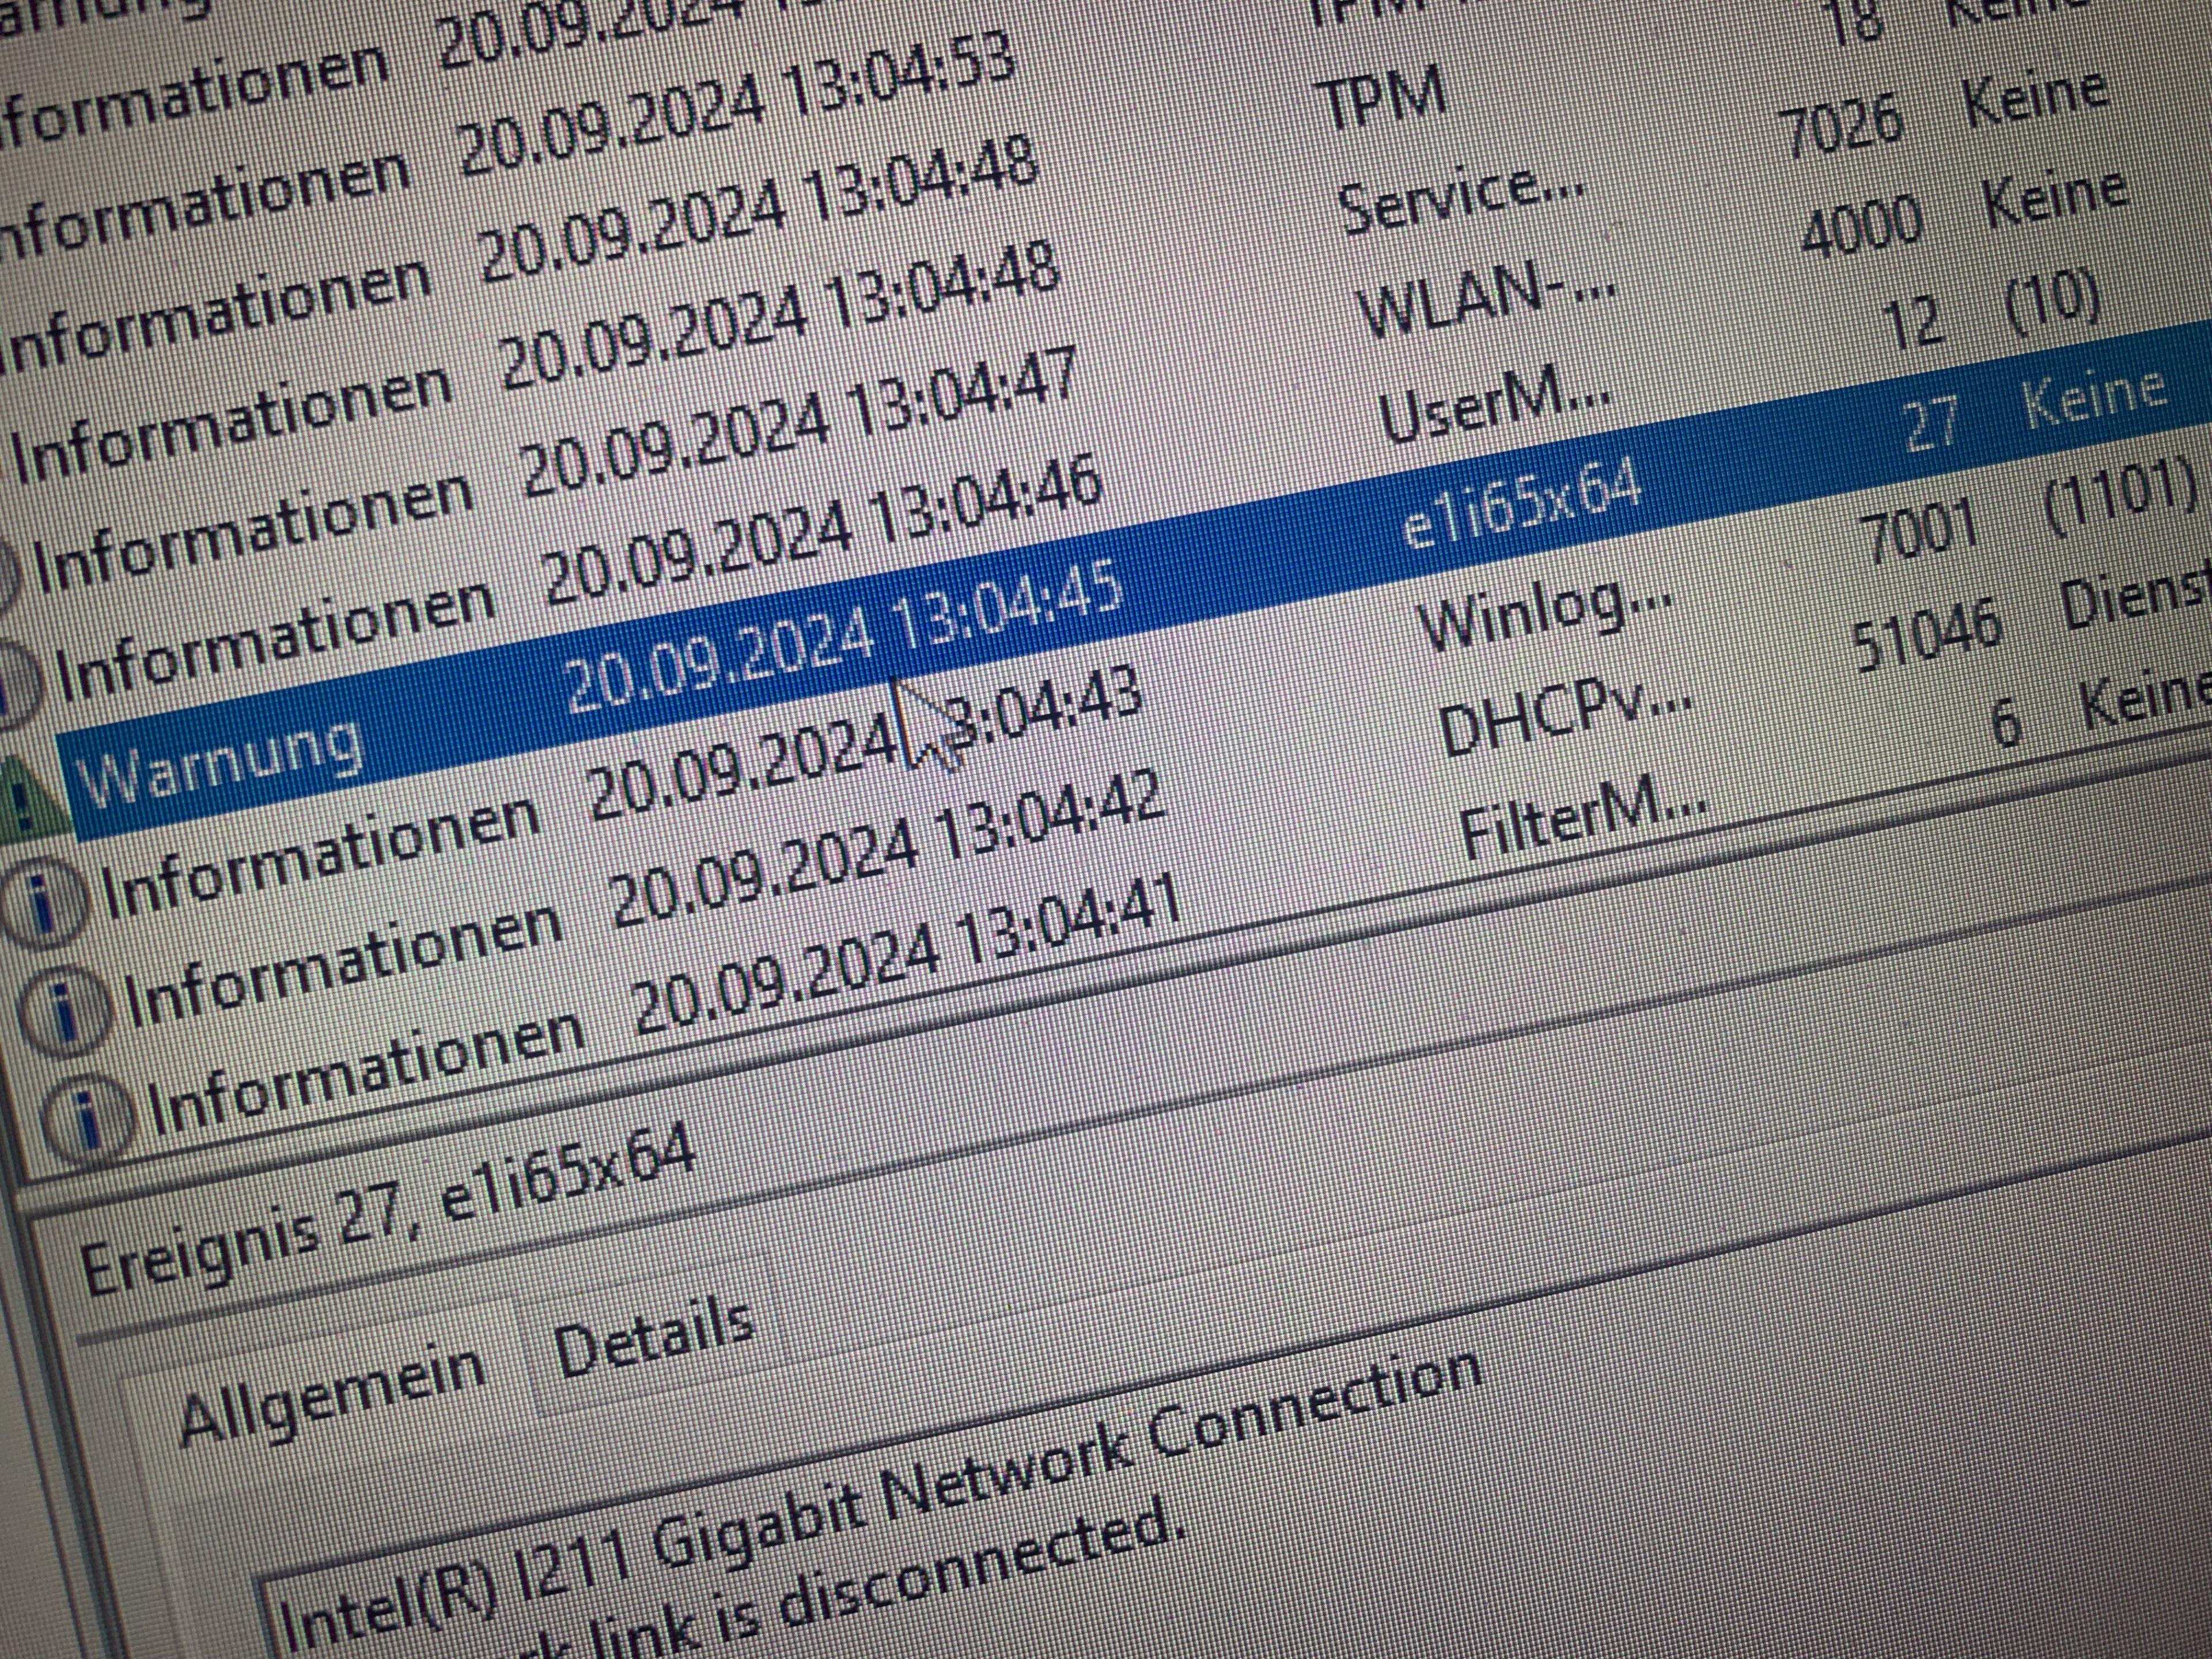Click task category (10)
This screenshot has width=2212, height=1659.
pos(2052,306)
